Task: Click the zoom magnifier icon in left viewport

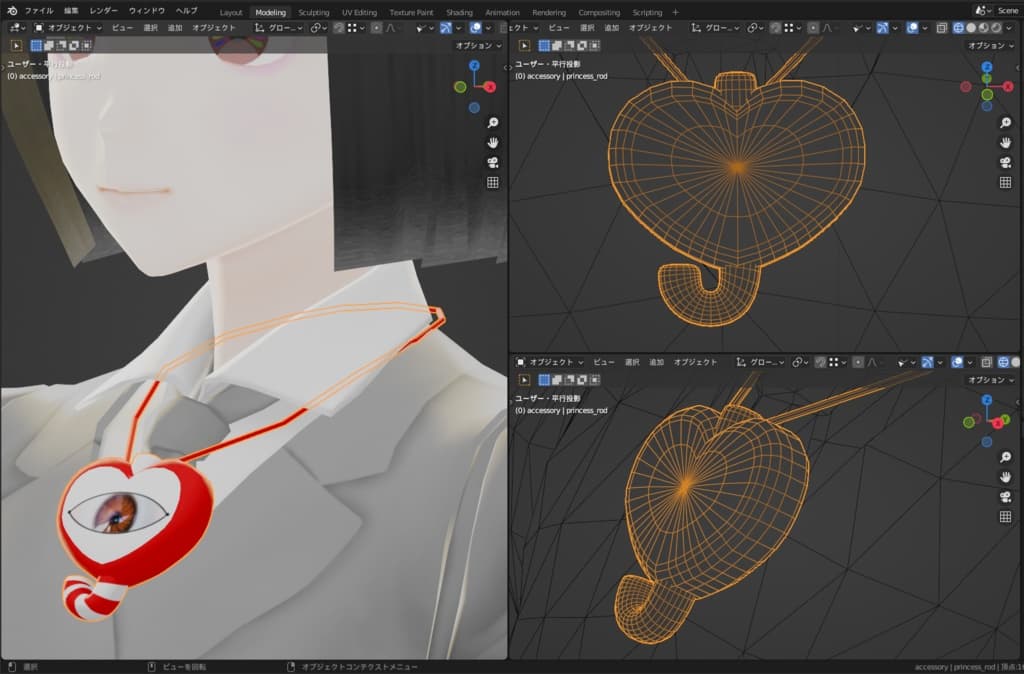Action: [493, 122]
